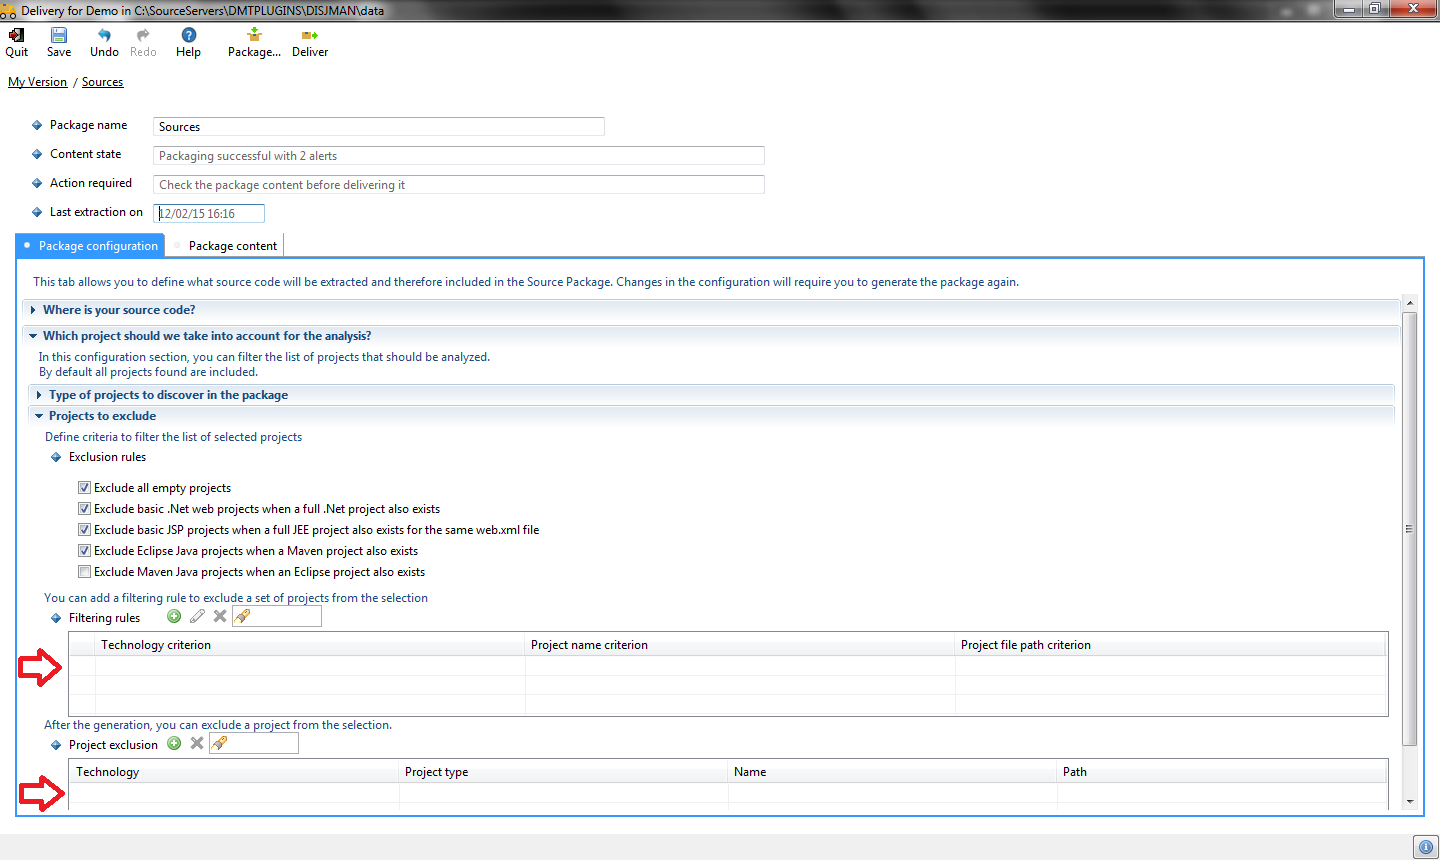Image resolution: width=1440 pixels, height=860 pixels.
Task: Go to My Version breadcrumb link
Action: (x=37, y=82)
